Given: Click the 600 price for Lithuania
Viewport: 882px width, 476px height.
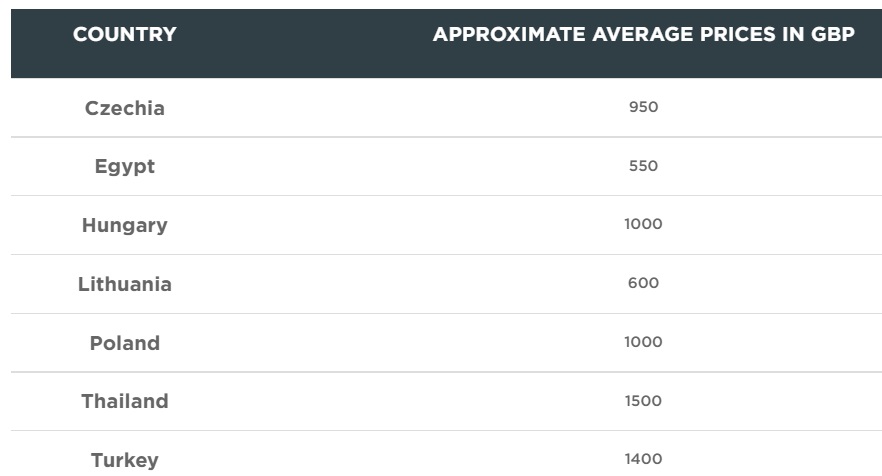Looking at the screenshot, I should (643, 283).
